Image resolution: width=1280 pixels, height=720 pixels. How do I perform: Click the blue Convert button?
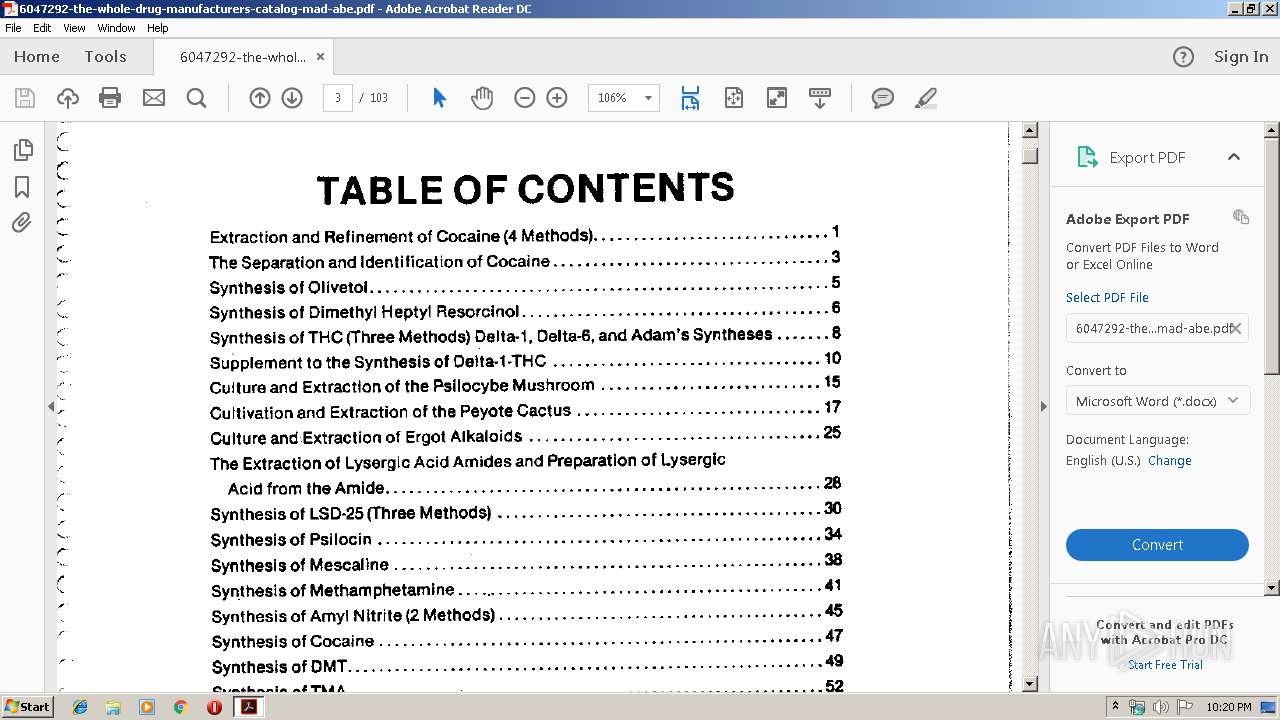click(1157, 545)
